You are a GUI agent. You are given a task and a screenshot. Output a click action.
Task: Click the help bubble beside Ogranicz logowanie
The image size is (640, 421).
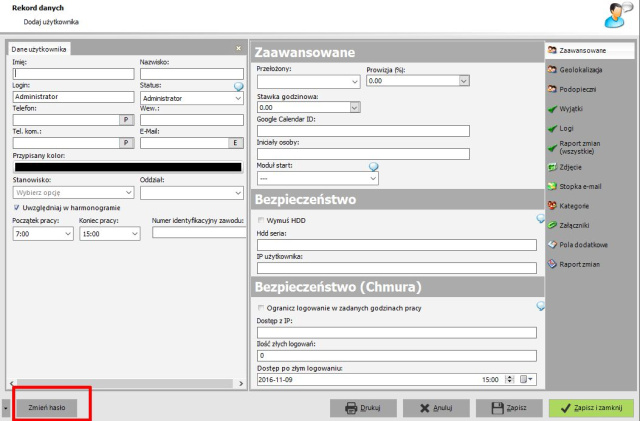[x=540, y=306]
